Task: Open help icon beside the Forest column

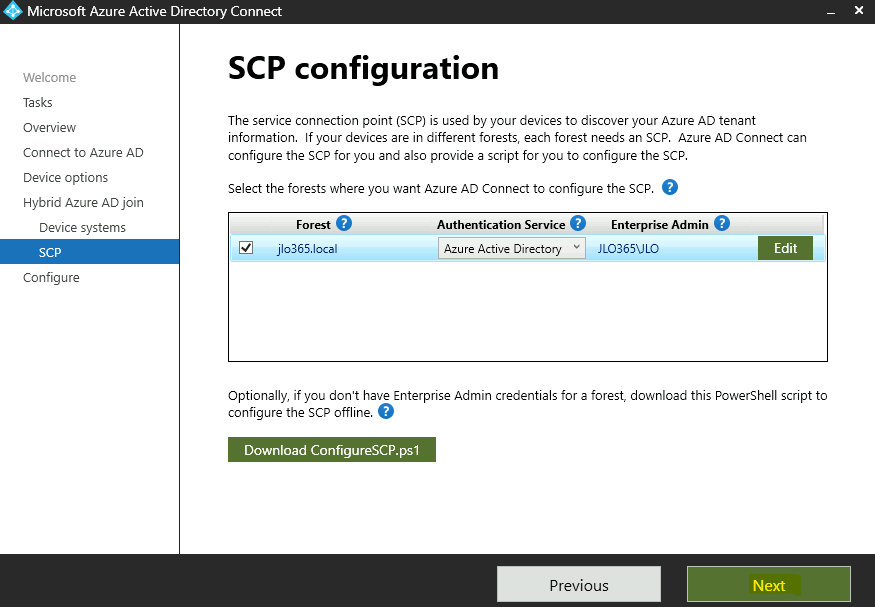Action: pos(344,224)
